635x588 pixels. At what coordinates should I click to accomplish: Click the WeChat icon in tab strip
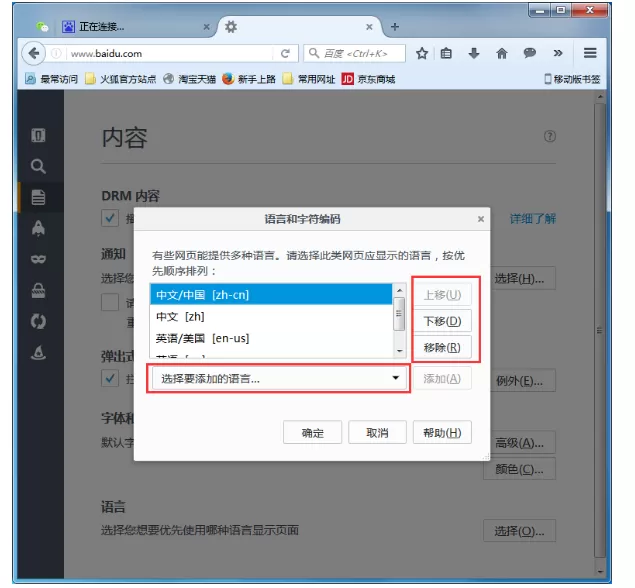coord(42,27)
